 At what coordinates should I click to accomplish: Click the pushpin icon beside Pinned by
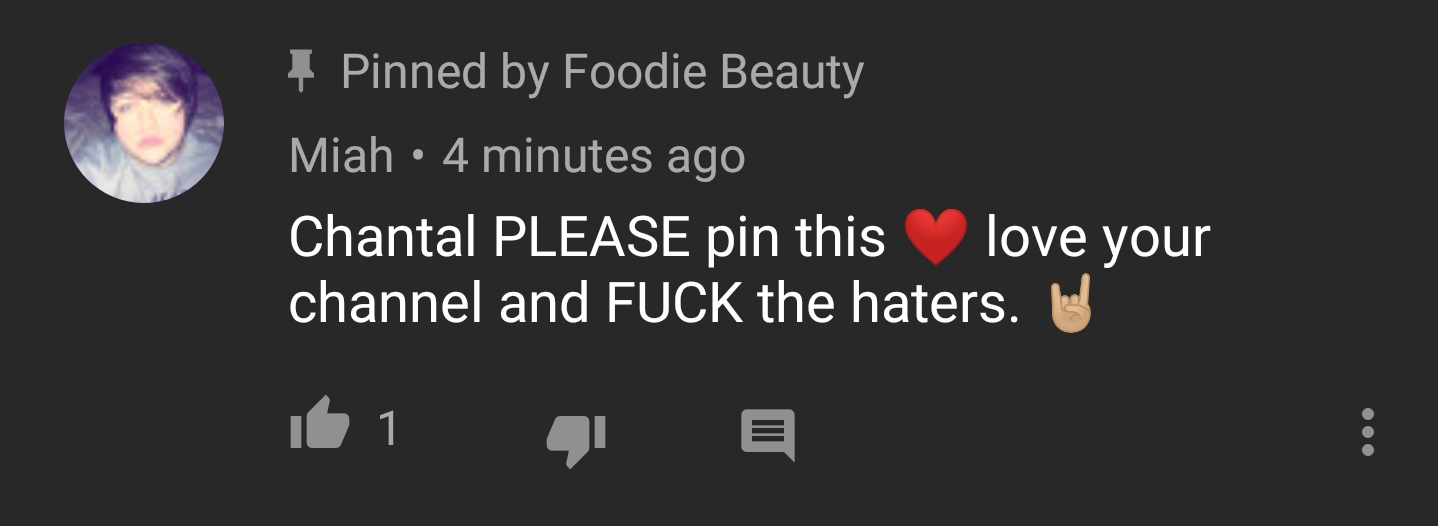point(297,72)
